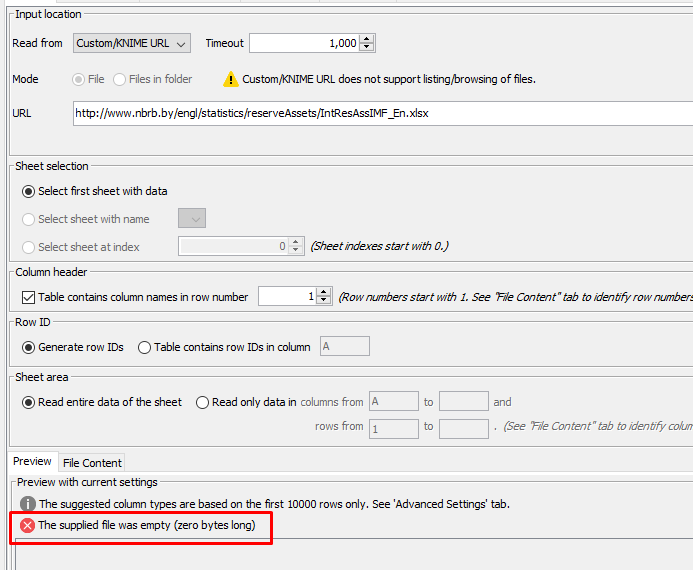Decrease Timeout with down arrow
The image size is (693, 570).
(x=367, y=48)
